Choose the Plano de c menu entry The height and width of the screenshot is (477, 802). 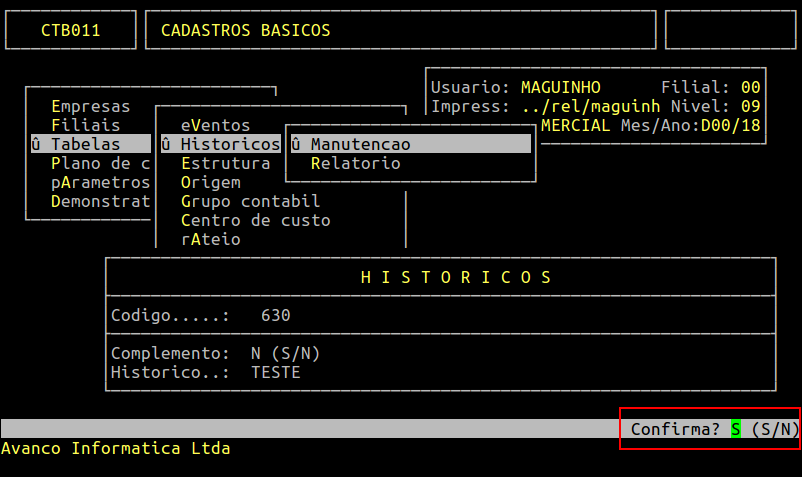(99, 163)
